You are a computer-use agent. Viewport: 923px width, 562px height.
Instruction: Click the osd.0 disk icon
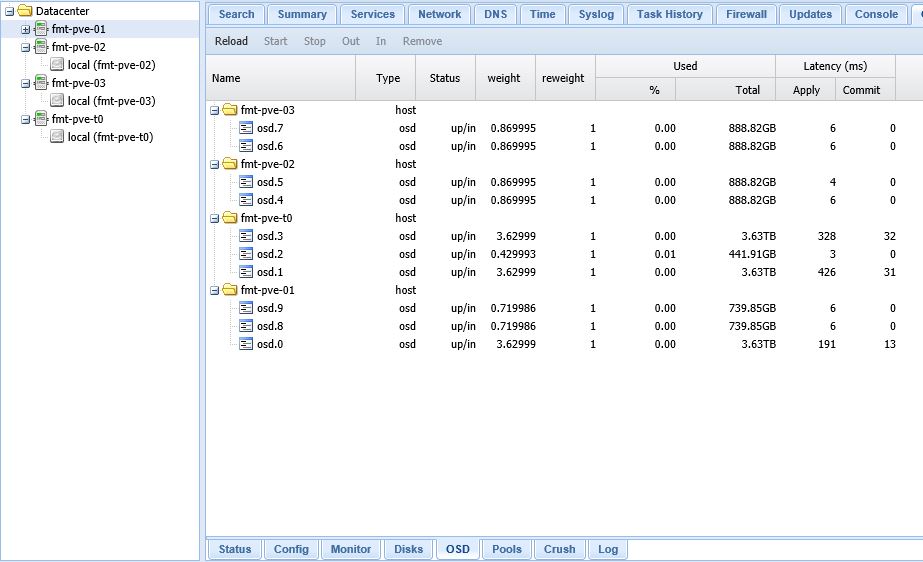pos(246,344)
